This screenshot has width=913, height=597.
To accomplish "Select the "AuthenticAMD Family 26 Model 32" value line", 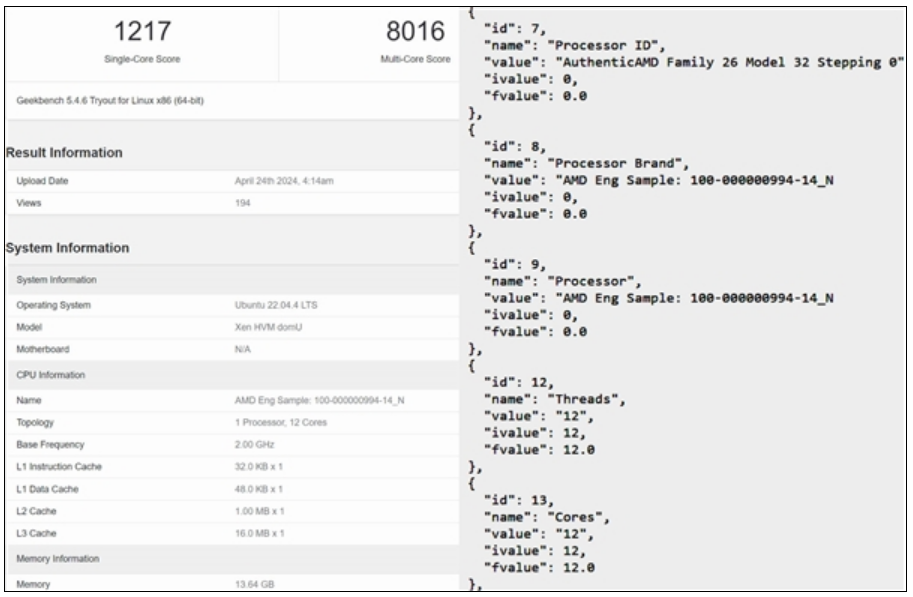I will click(x=694, y=62).
